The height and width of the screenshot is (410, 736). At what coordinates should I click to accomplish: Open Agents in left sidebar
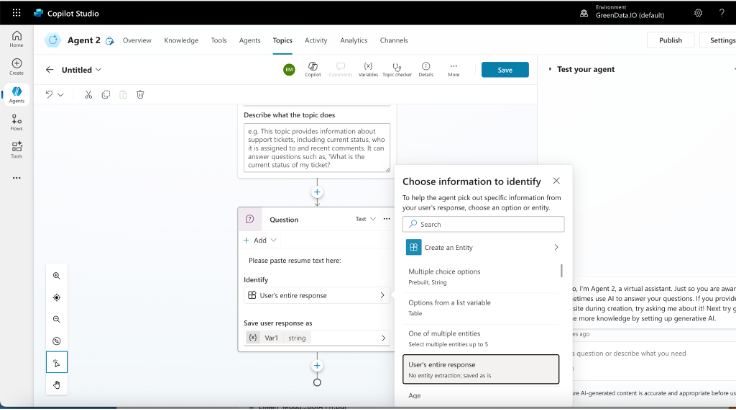(x=16, y=94)
